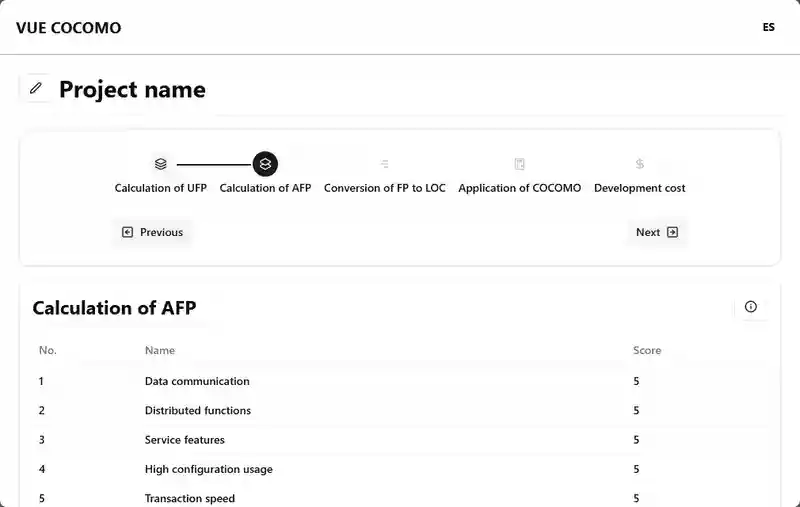The width and height of the screenshot is (800, 507).
Task: Click the pencil edit icon beside Project name
Action: (36, 88)
